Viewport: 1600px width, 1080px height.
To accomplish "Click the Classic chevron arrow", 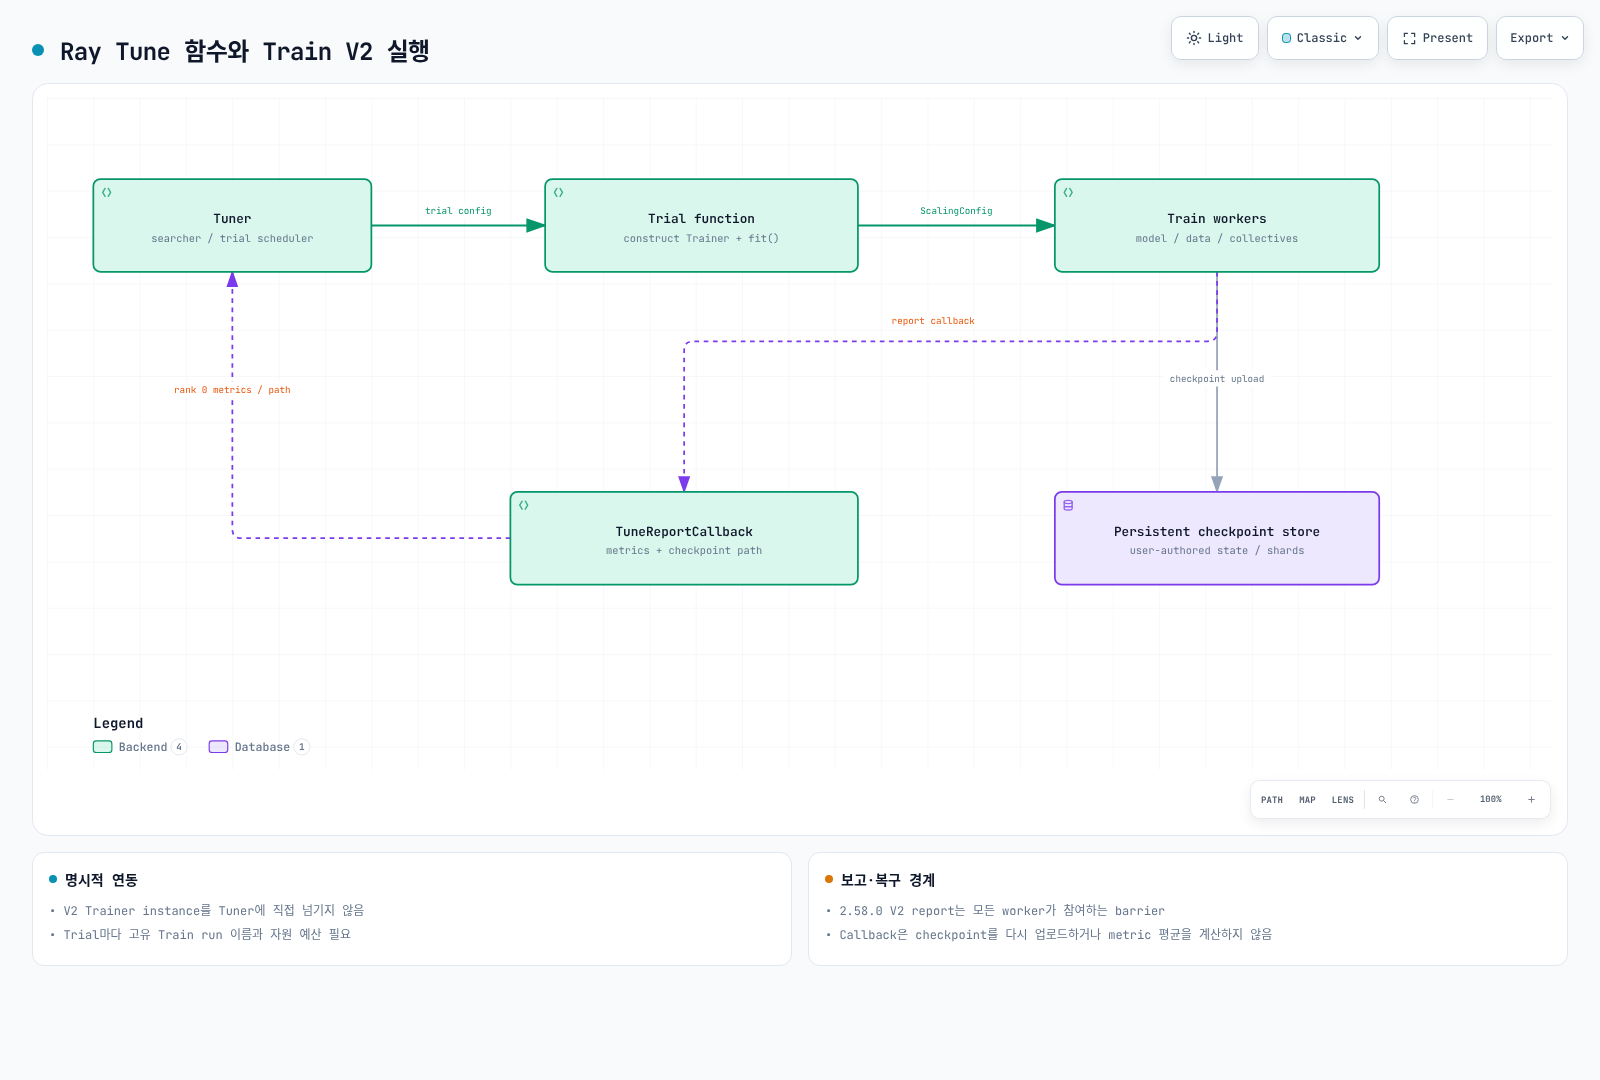I will [x=1358, y=38].
